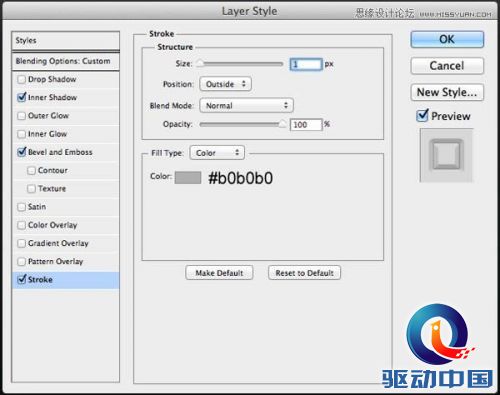Select the Stroke label row
Screen dimensions: 500x395
[66, 280]
